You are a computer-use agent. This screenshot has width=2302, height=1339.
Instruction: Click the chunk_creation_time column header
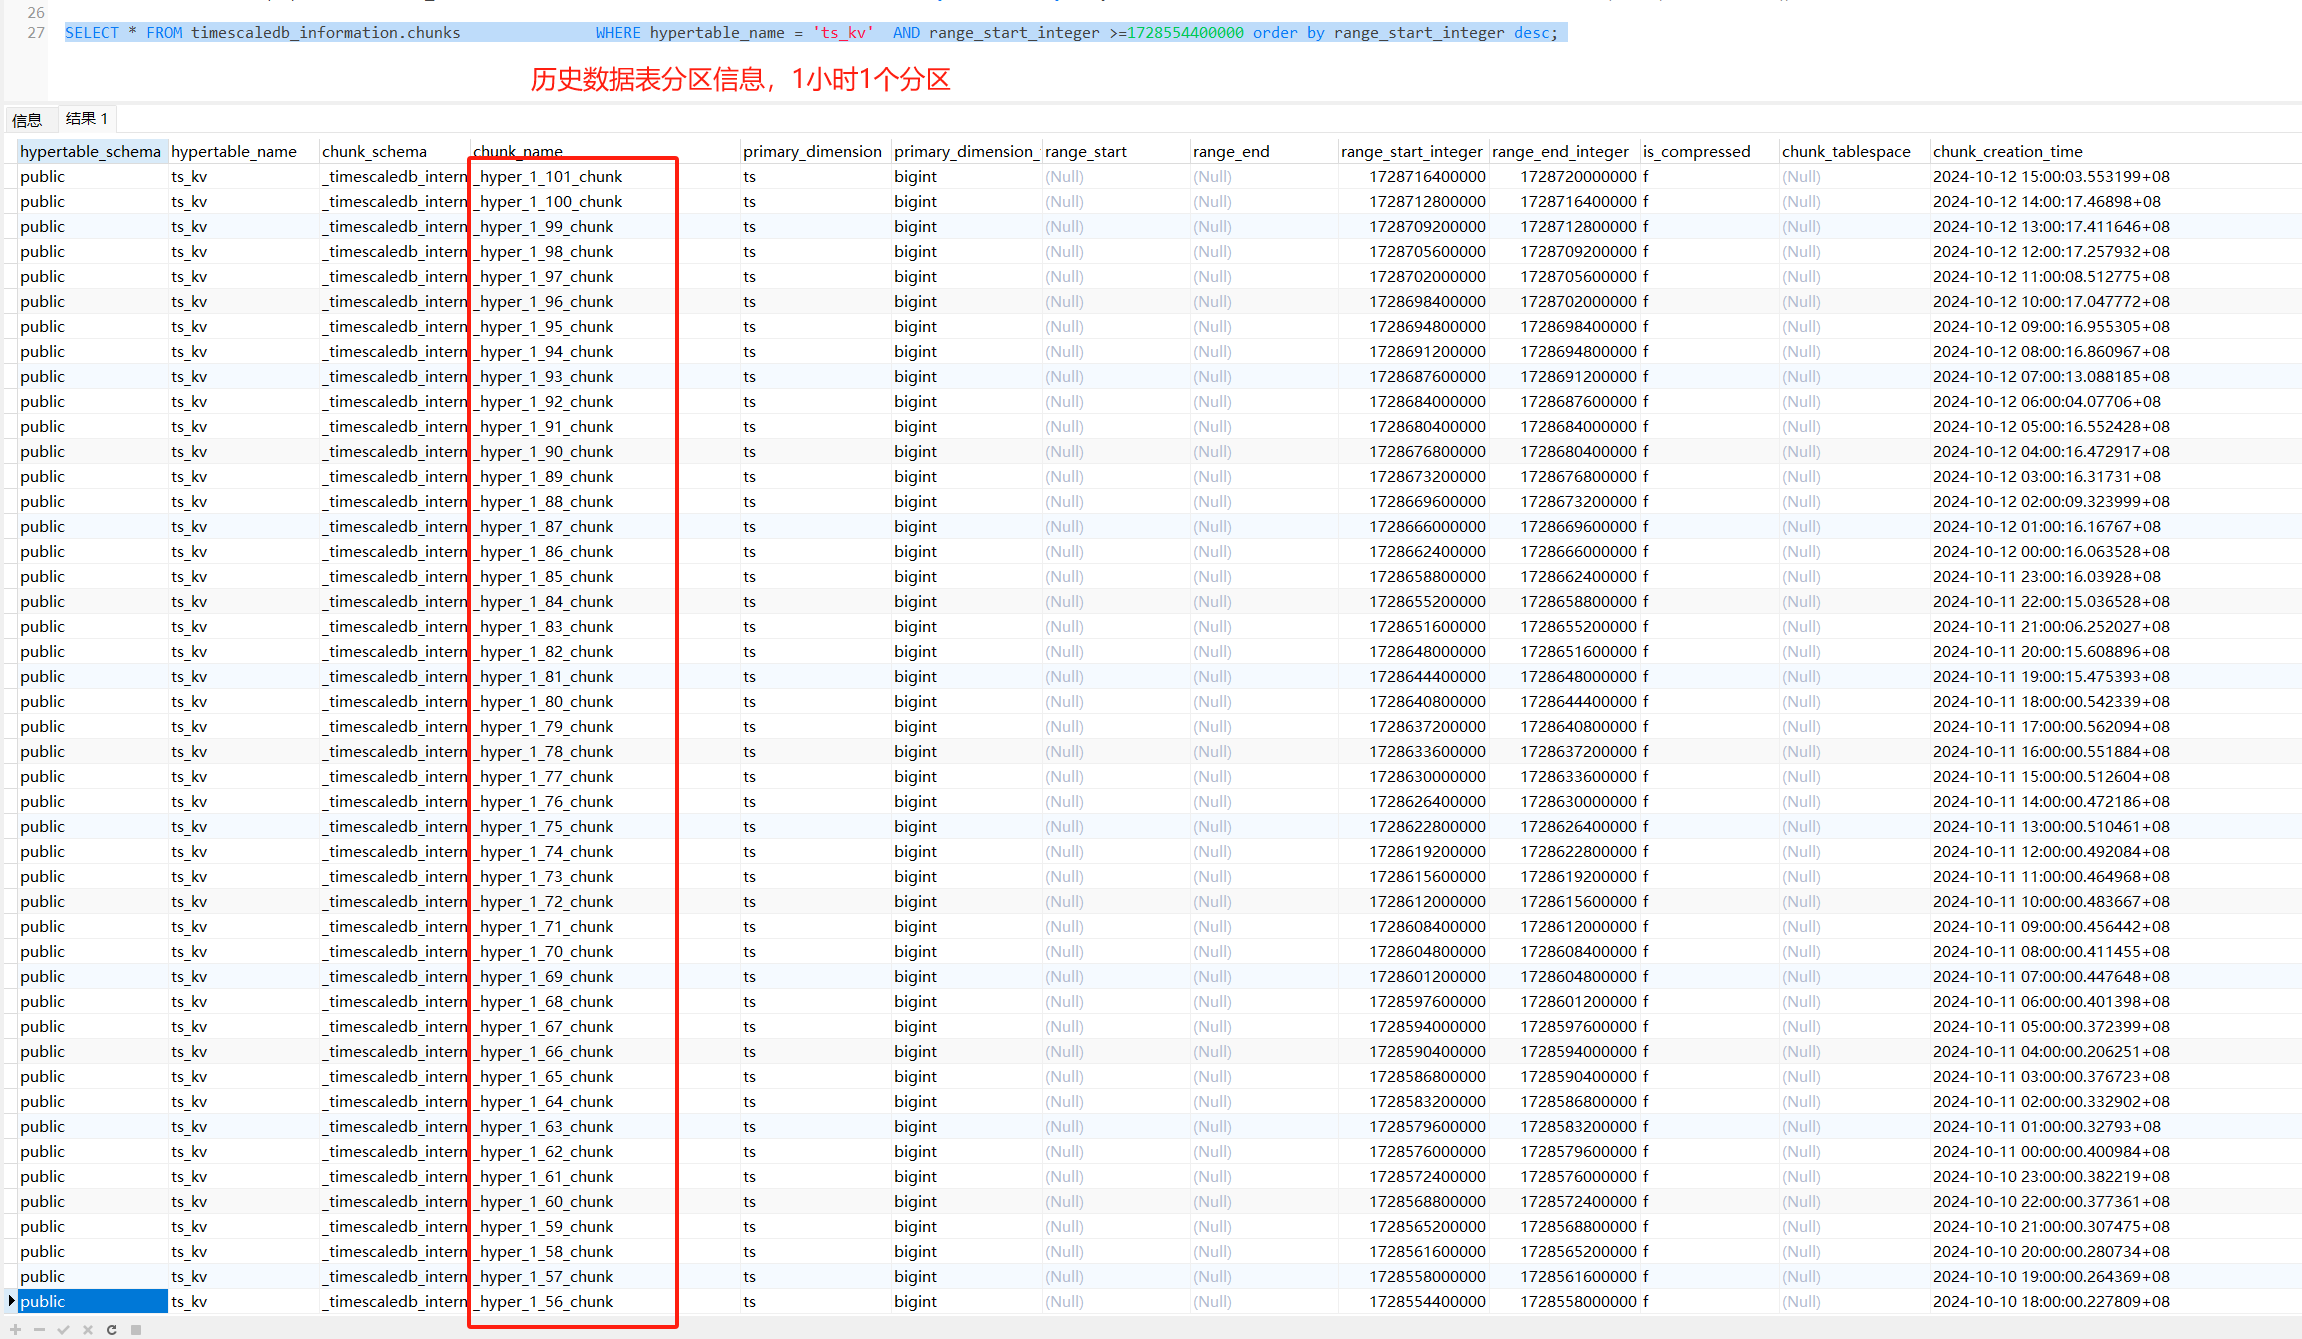[x=2007, y=151]
